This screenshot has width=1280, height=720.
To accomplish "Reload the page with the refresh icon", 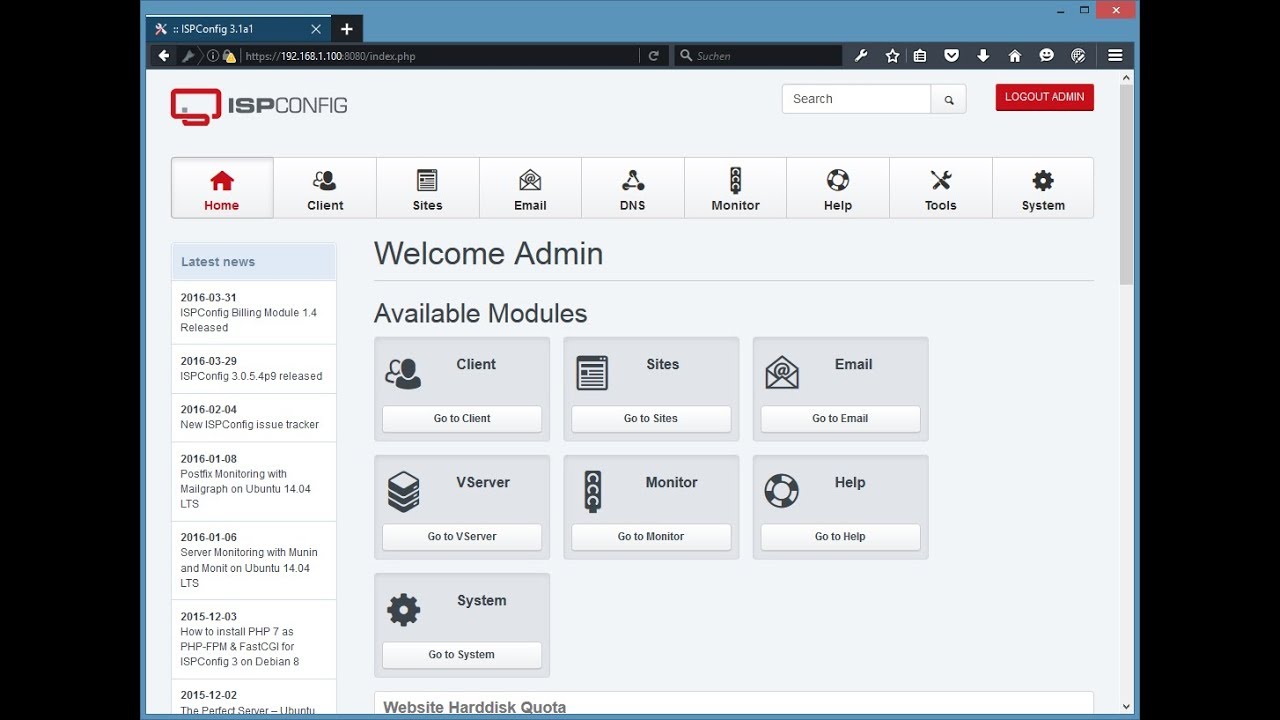I will tap(654, 56).
